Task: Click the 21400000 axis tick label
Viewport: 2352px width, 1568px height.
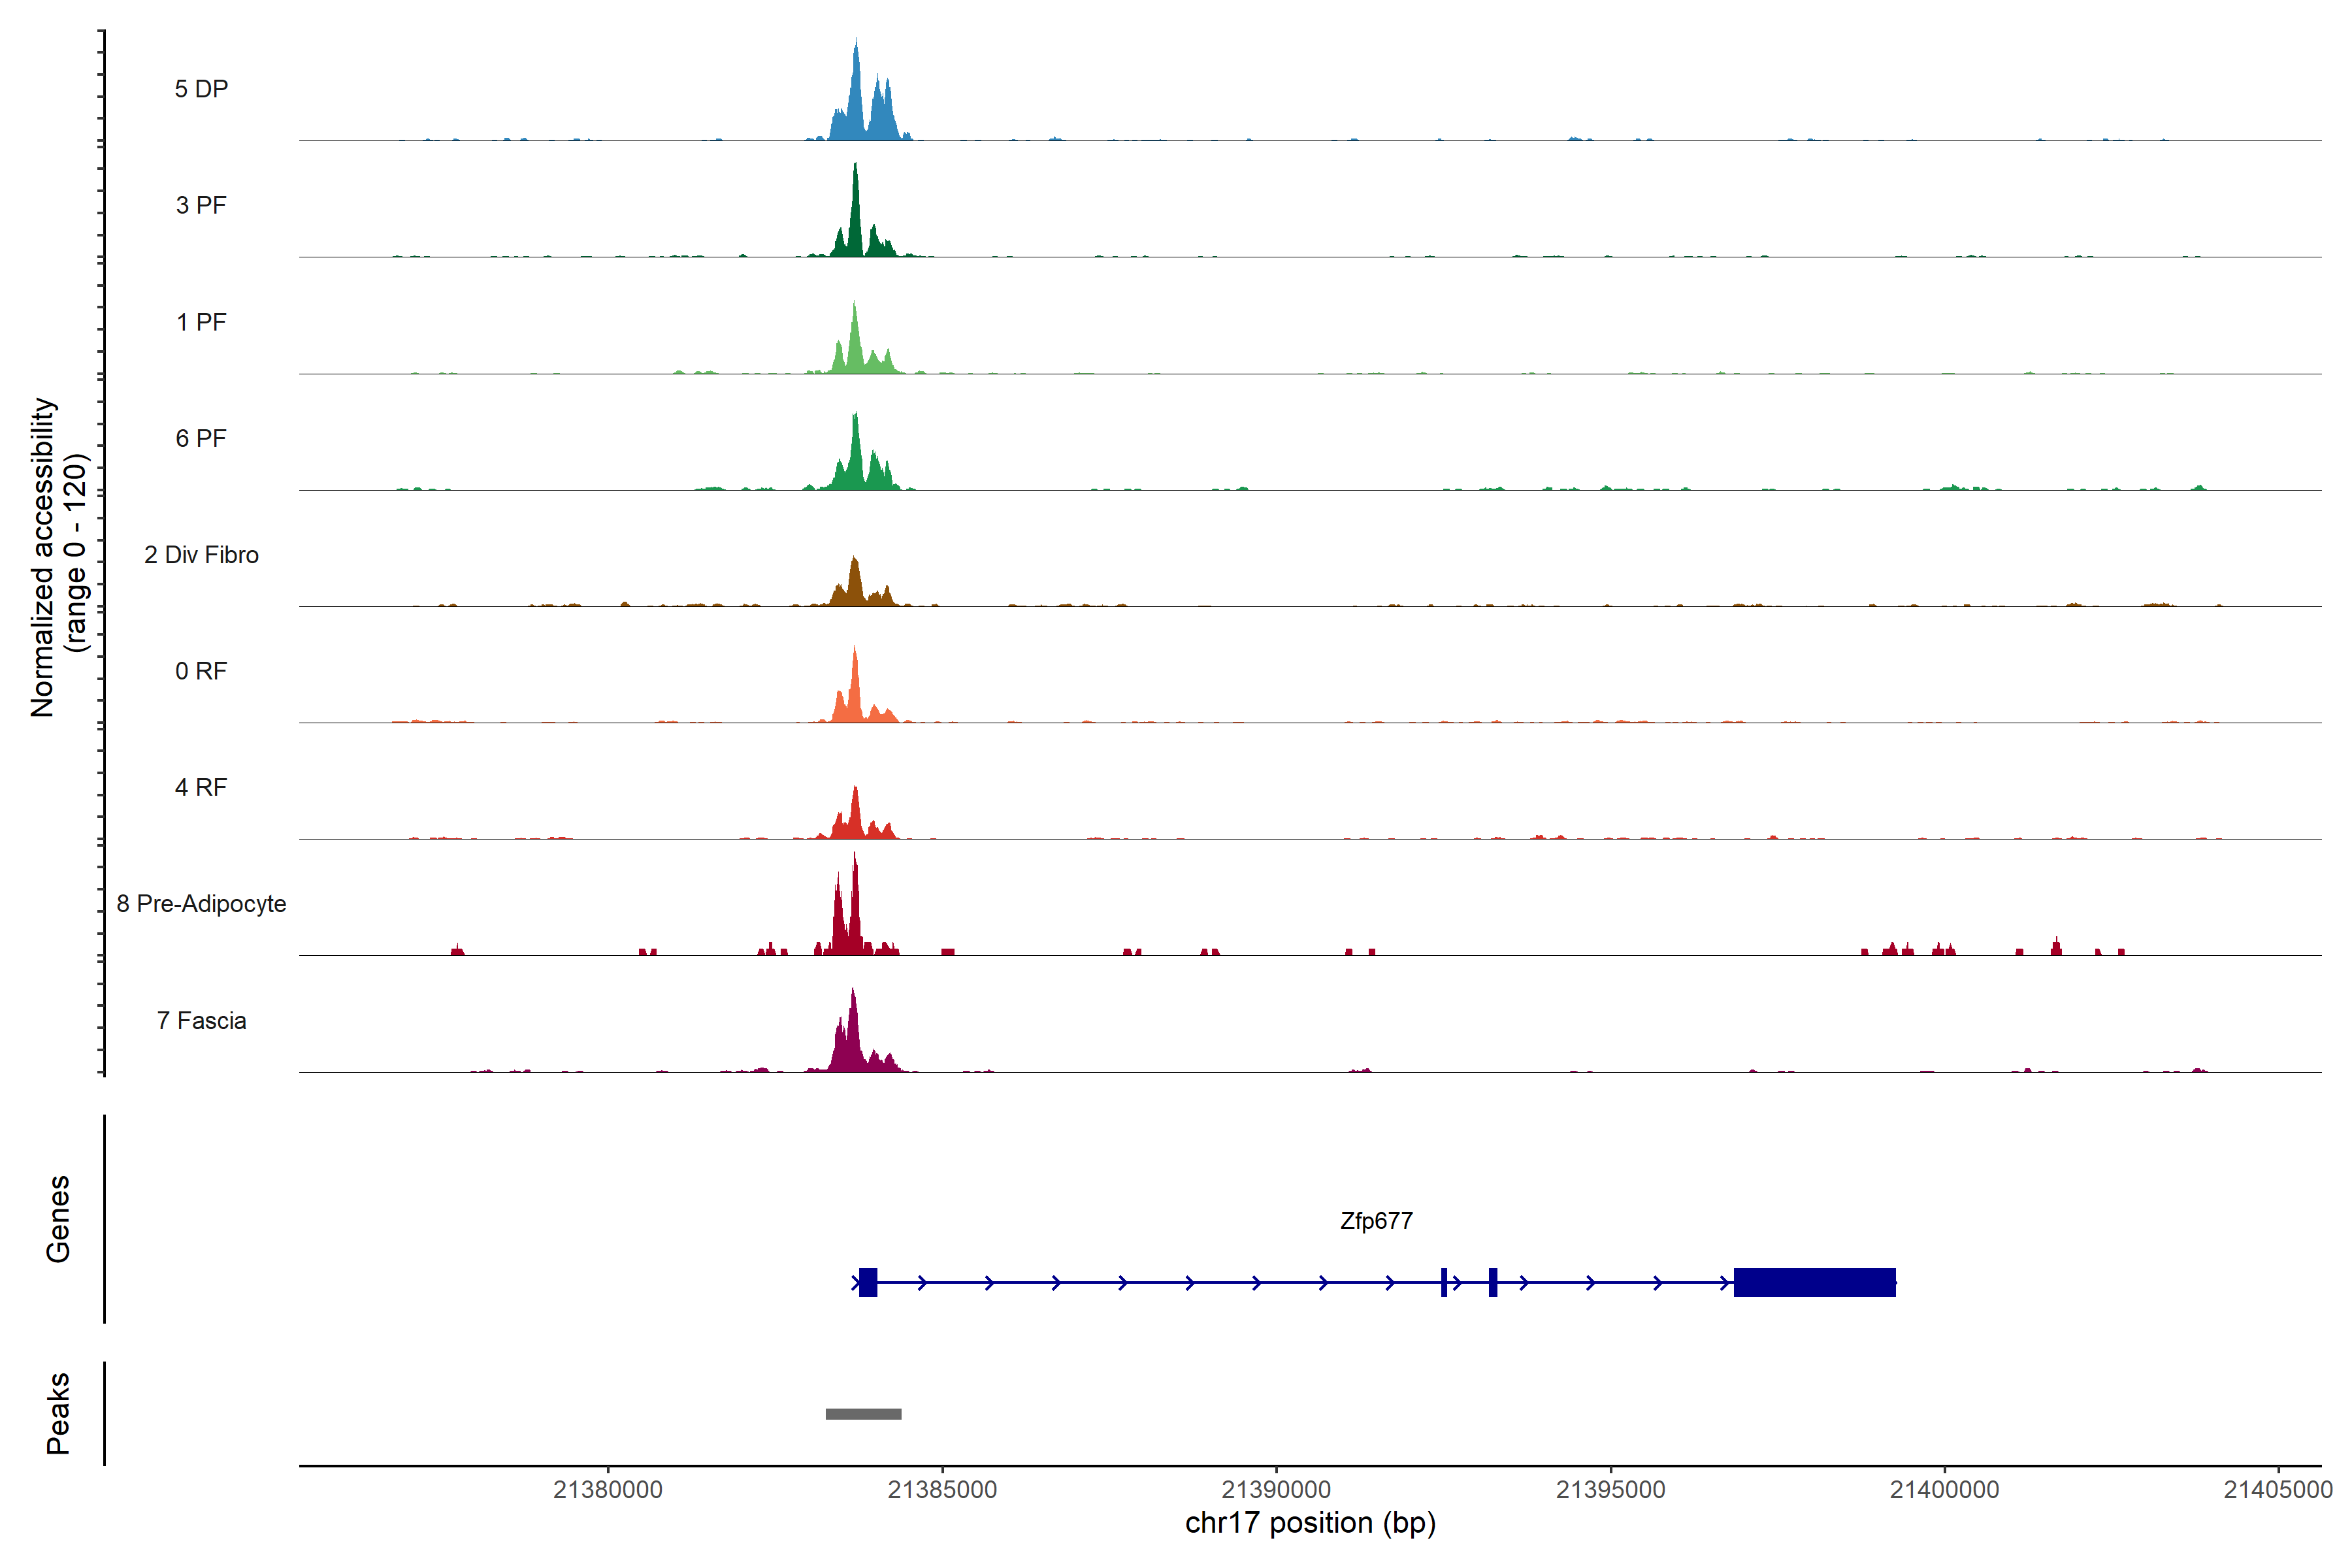Action: (1944, 1490)
